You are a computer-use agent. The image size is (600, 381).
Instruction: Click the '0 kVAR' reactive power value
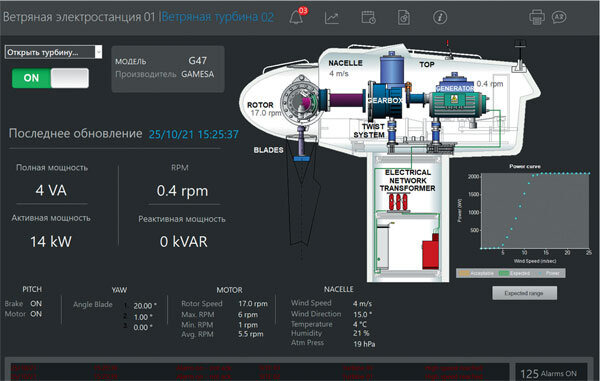[183, 242]
